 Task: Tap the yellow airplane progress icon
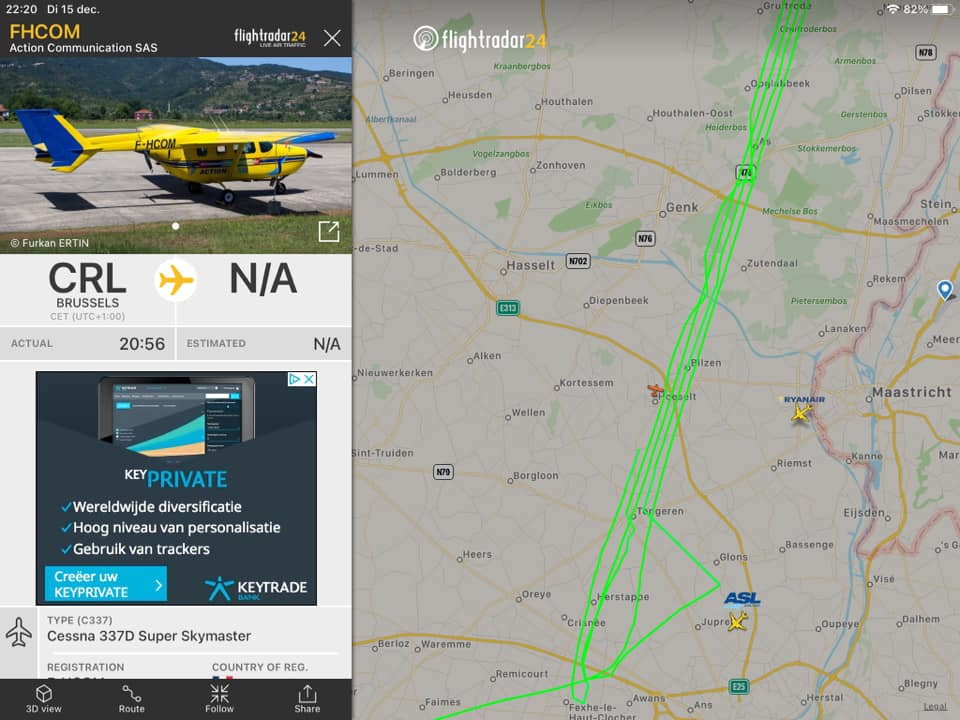[x=176, y=280]
